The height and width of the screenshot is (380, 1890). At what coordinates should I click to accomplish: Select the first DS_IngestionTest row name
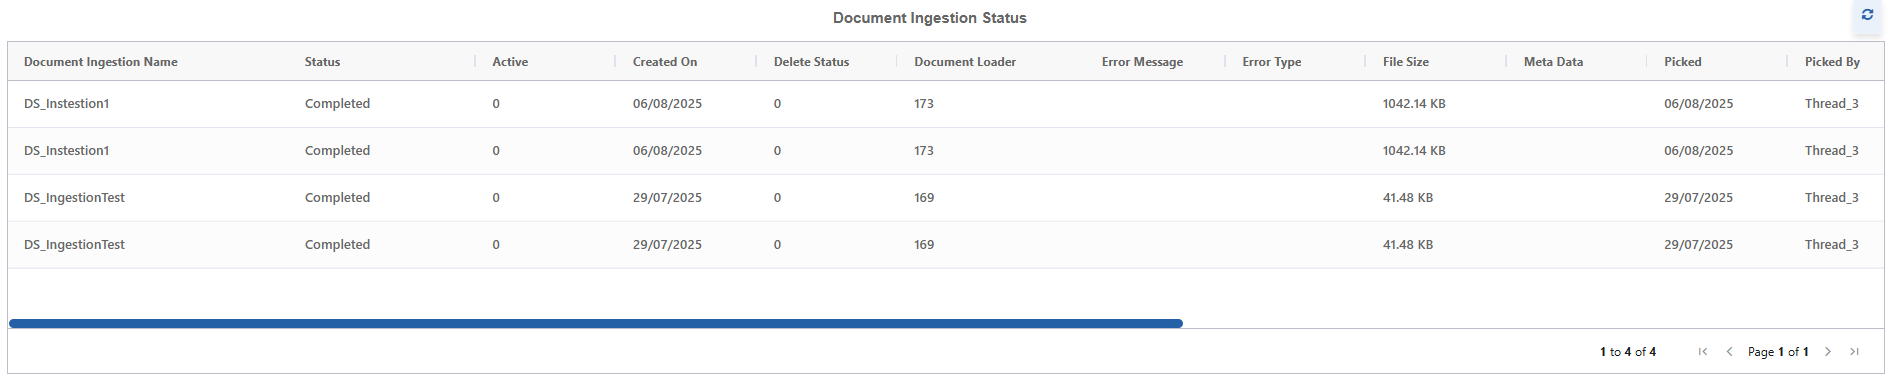coord(74,198)
